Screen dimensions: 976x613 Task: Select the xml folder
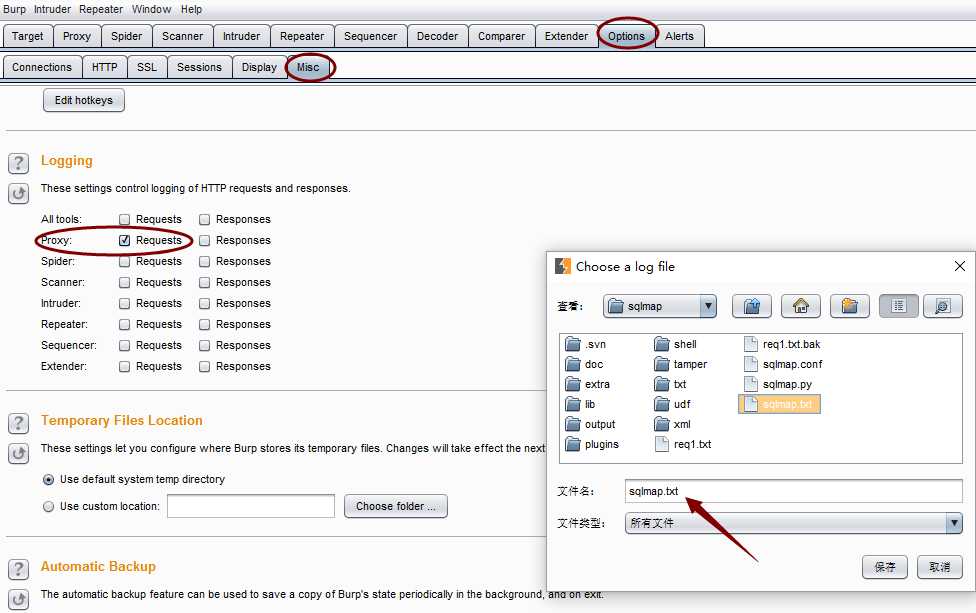point(673,424)
